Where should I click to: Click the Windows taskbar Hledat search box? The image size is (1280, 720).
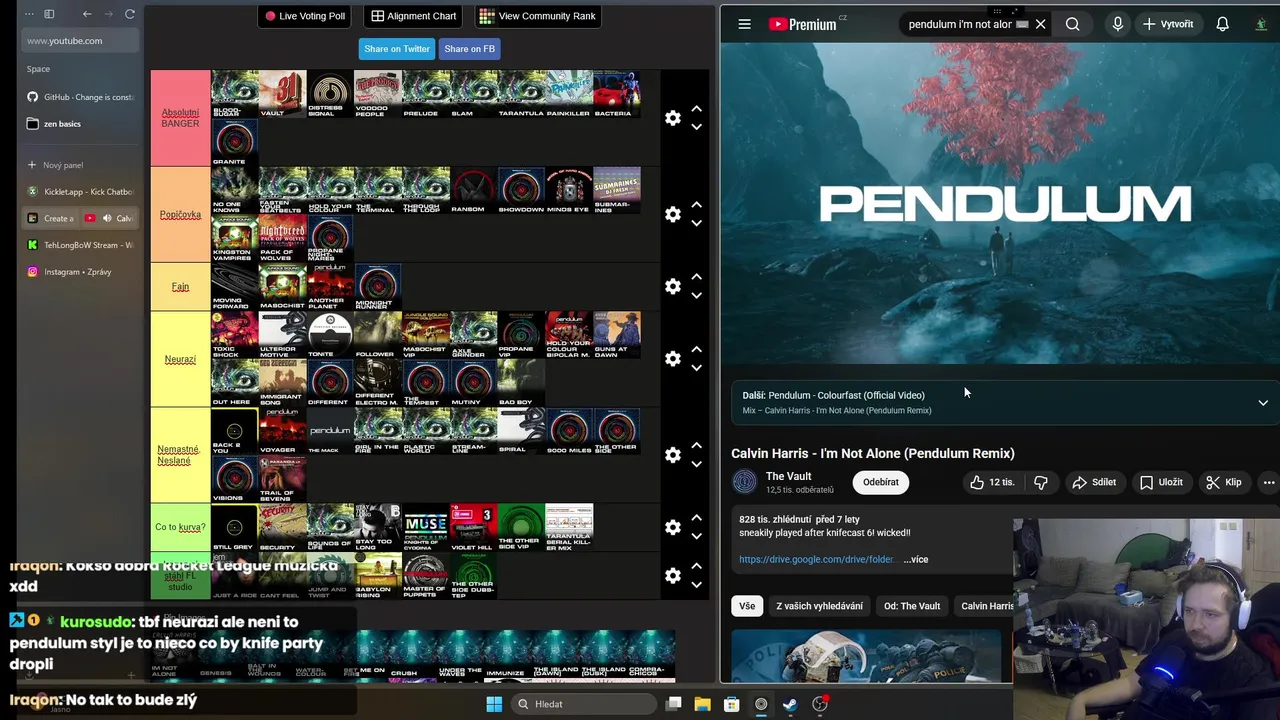pyautogui.click(x=584, y=704)
